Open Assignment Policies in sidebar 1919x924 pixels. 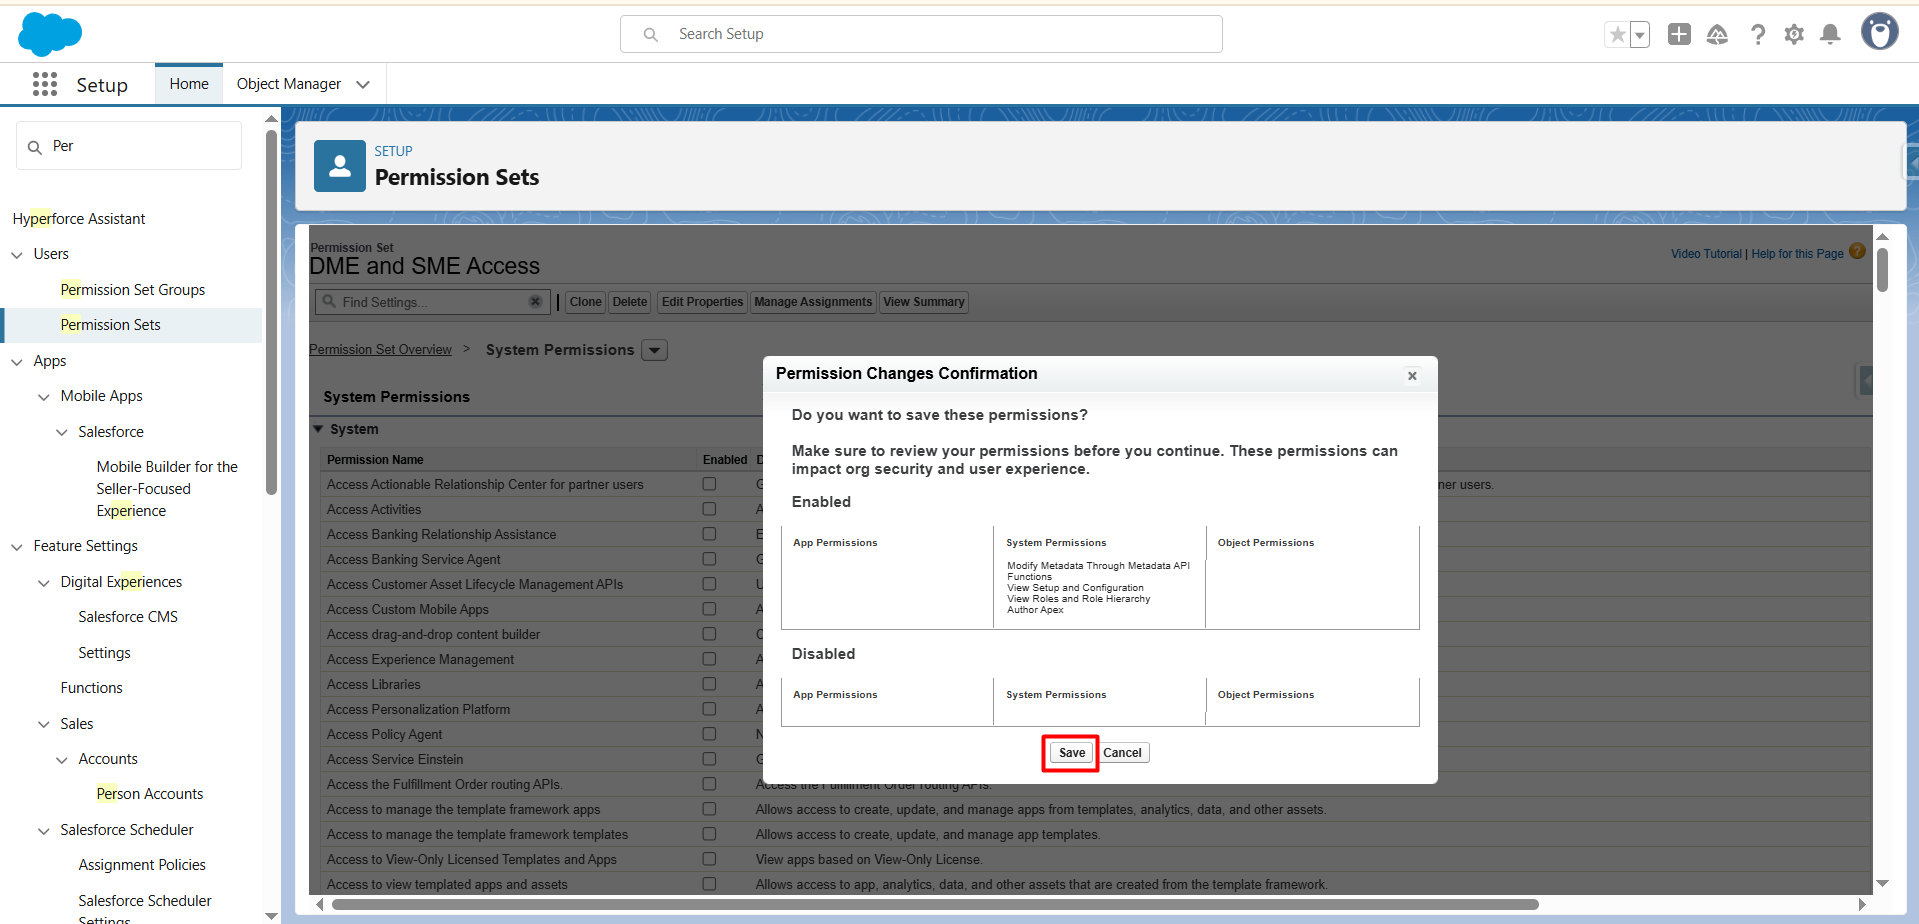click(x=142, y=865)
